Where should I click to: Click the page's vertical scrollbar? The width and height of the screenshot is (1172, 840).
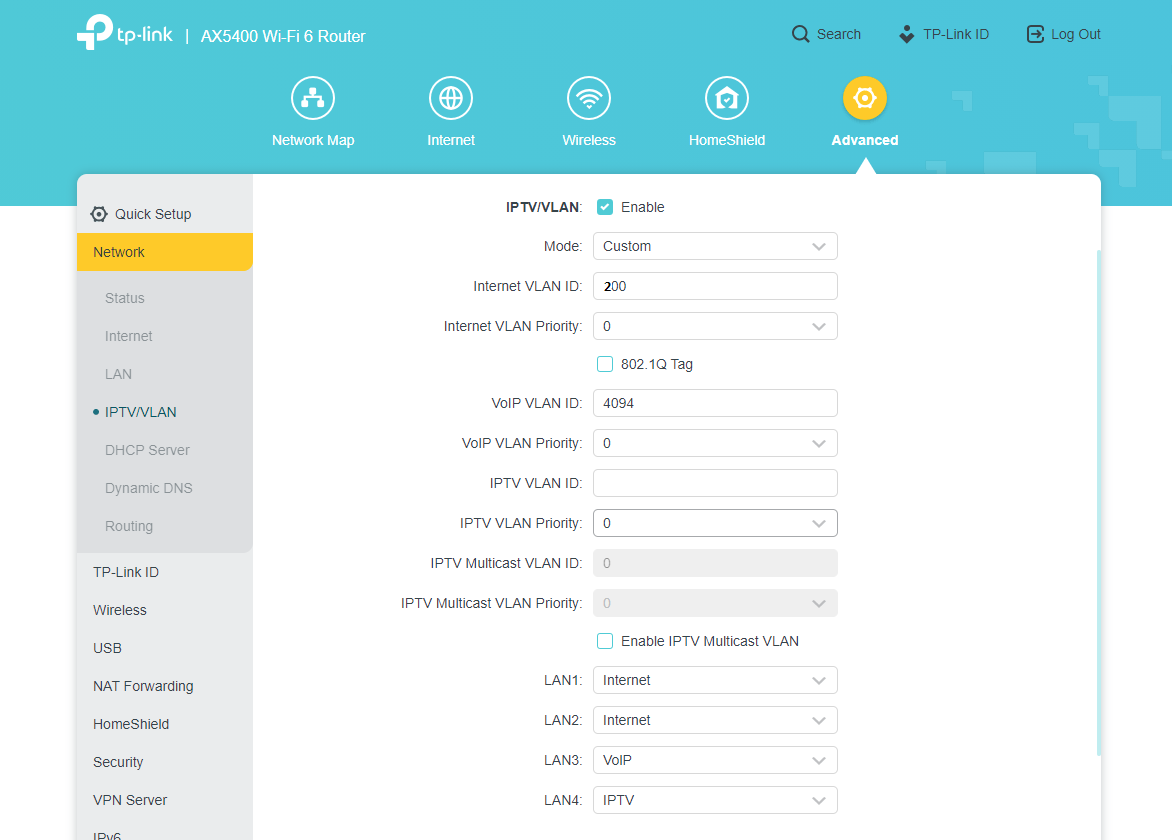[x=1098, y=500]
